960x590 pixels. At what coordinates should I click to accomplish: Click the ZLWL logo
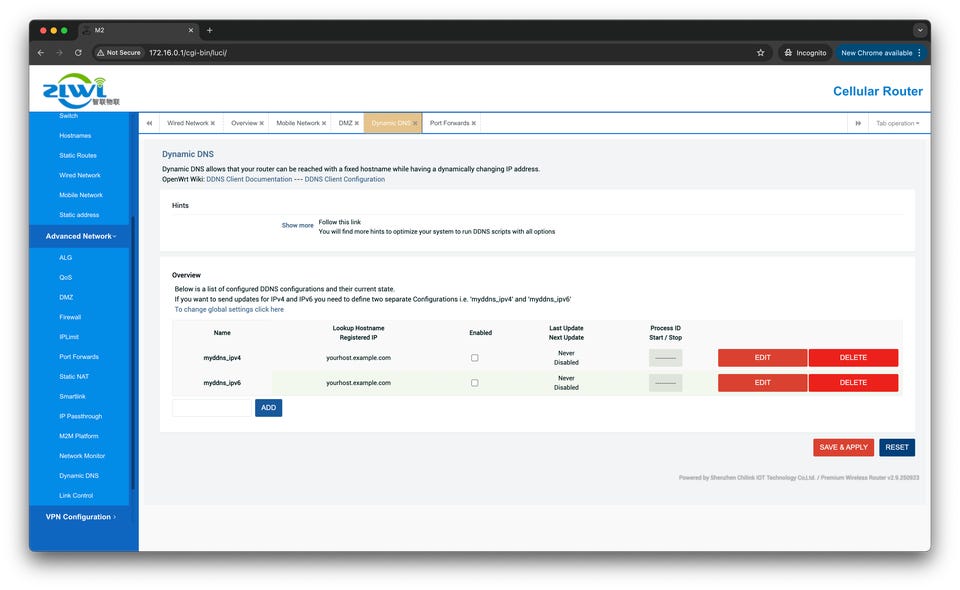[x=81, y=90]
